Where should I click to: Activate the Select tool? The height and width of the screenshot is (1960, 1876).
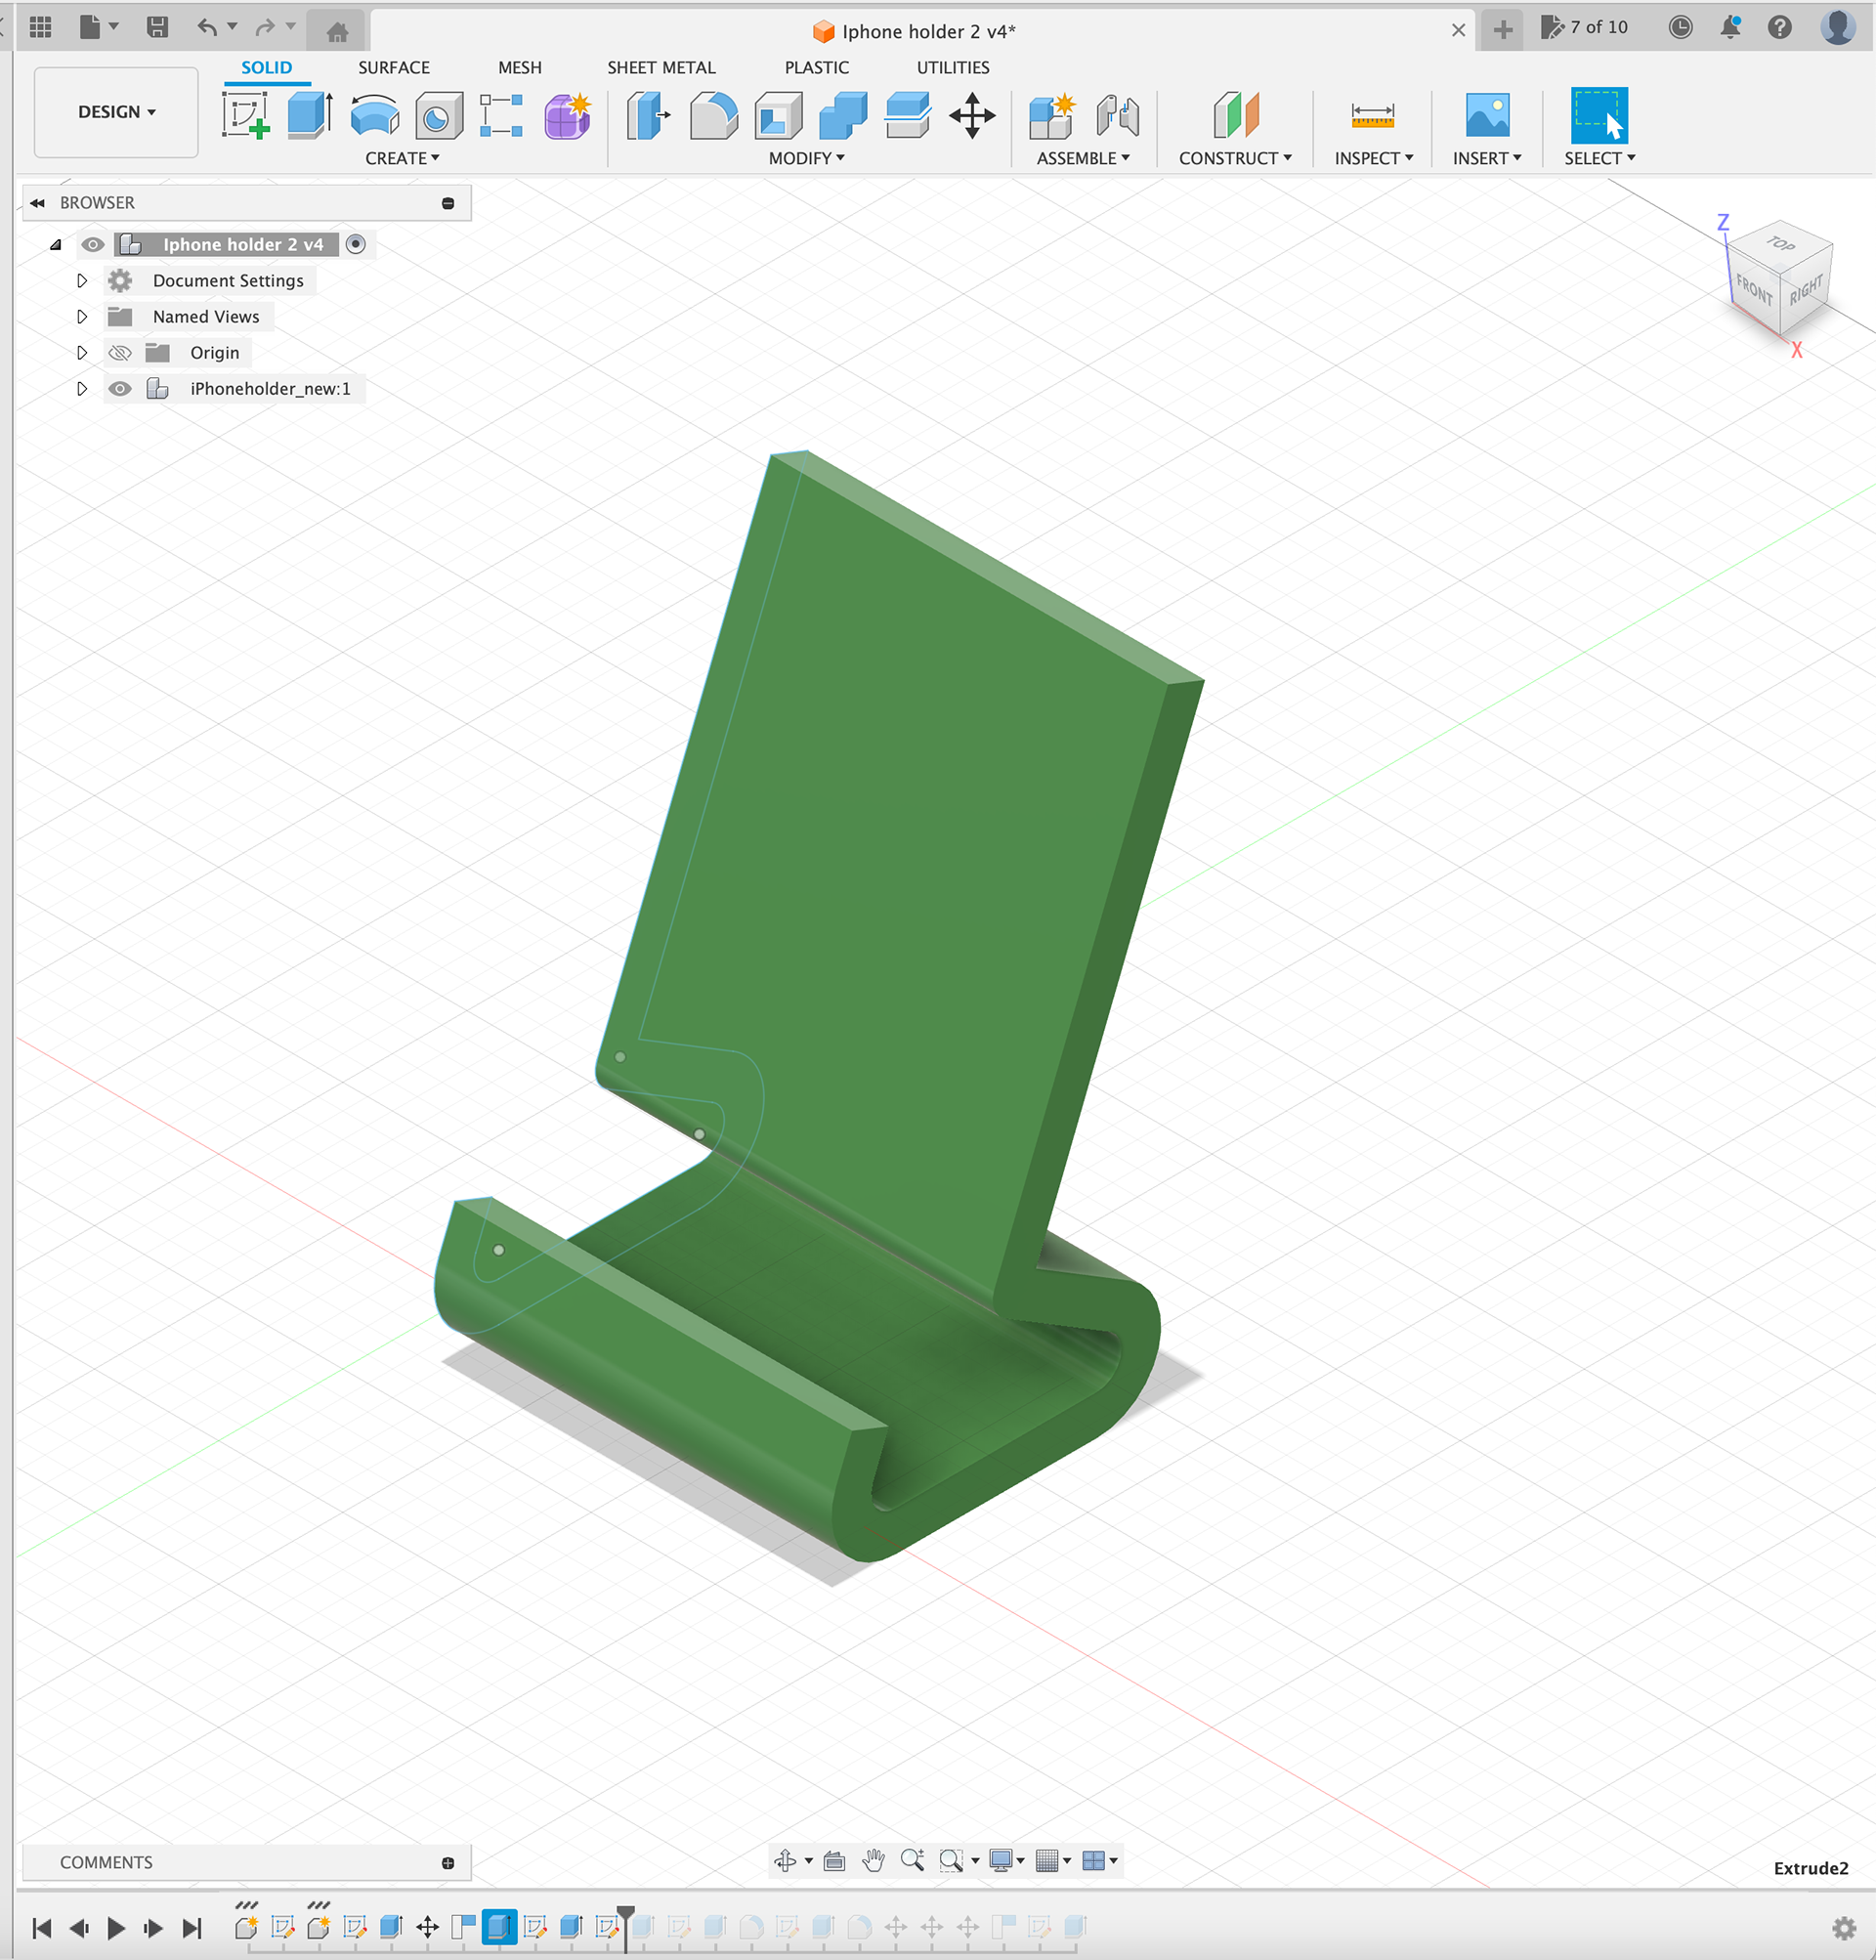pyautogui.click(x=1599, y=115)
